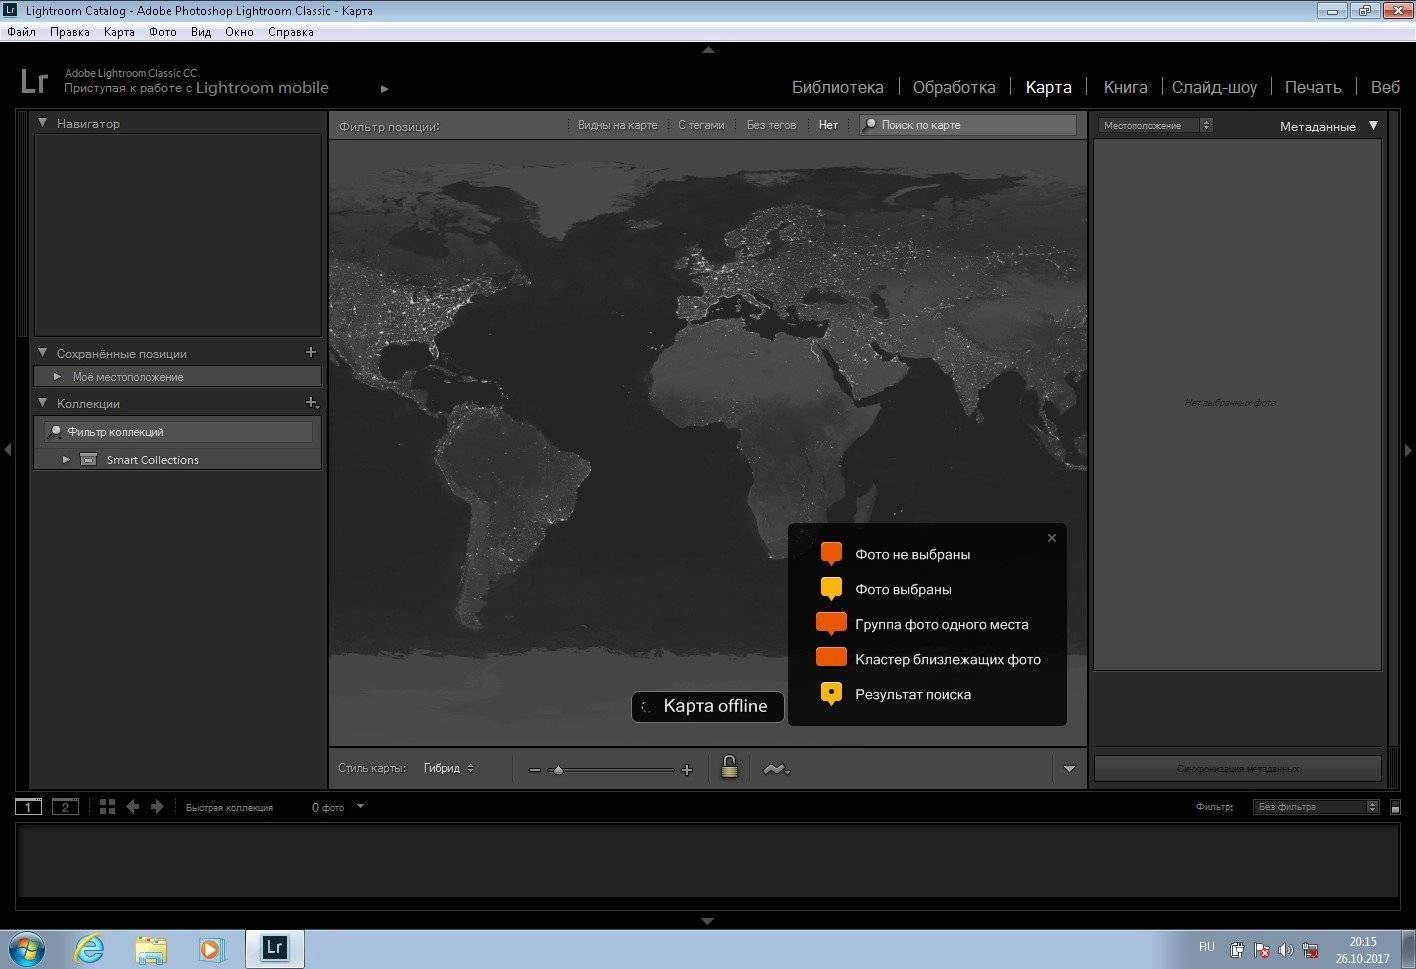Viewport: 1416px width, 969px height.
Task: Switch to the Слайд-шоу module
Action: (x=1214, y=87)
